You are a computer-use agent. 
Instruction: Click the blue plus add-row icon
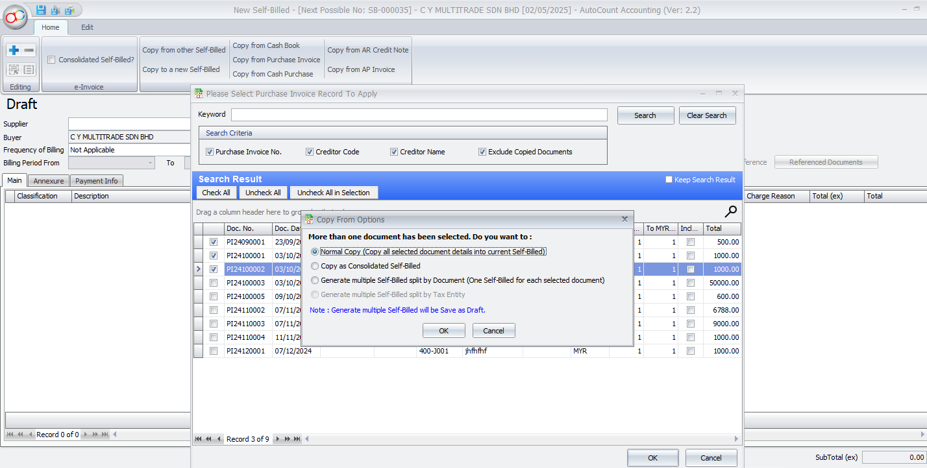point(13,50)
